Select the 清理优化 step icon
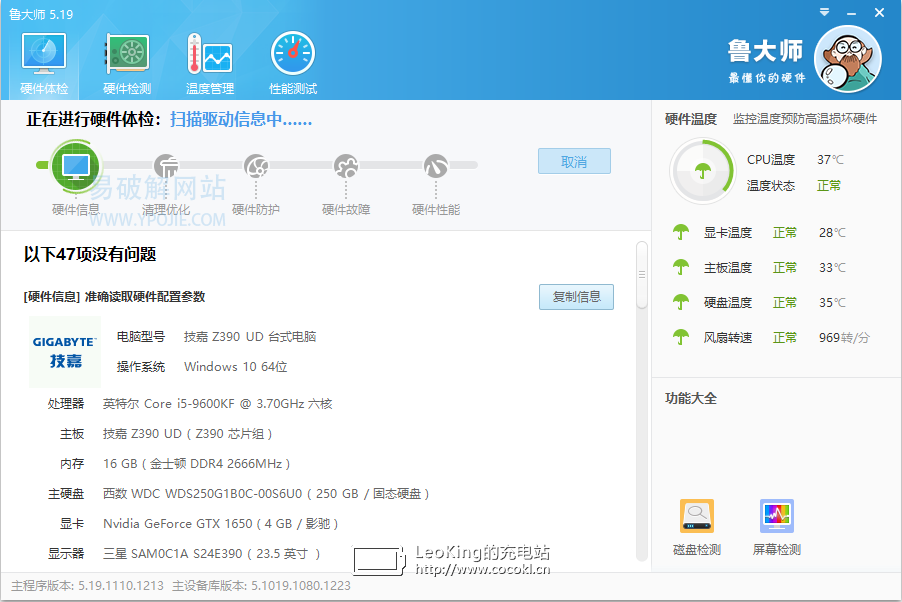 166,166
